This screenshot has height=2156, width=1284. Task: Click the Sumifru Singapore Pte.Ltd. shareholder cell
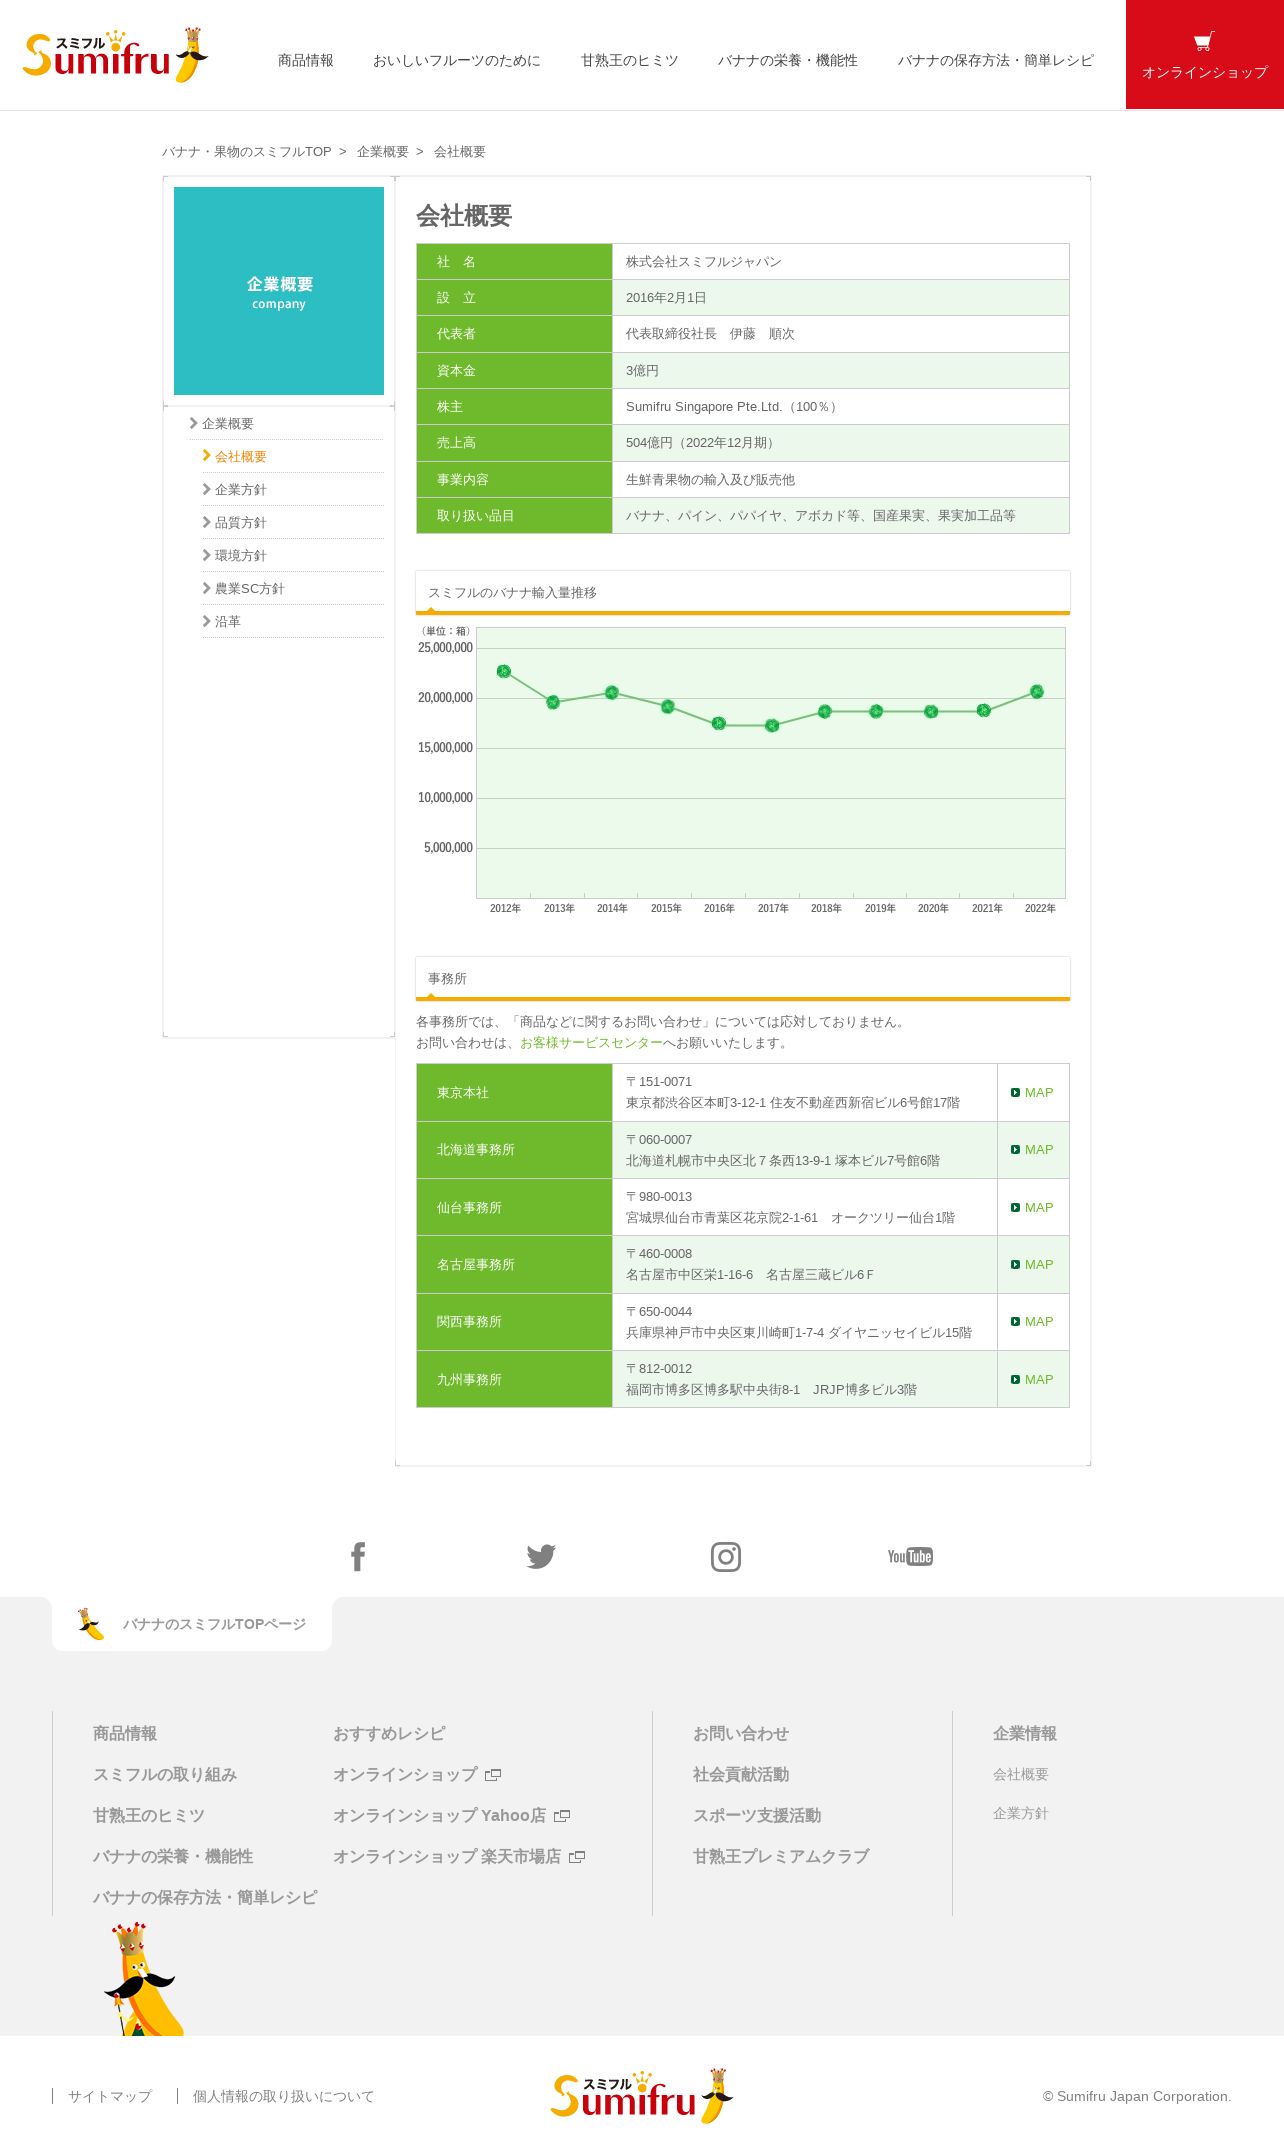(841, 407)
